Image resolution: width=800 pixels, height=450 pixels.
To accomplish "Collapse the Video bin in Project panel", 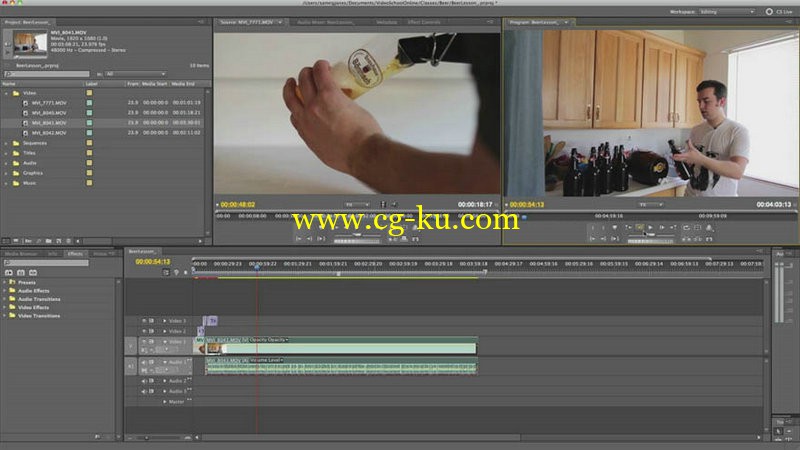I will 6,93.
